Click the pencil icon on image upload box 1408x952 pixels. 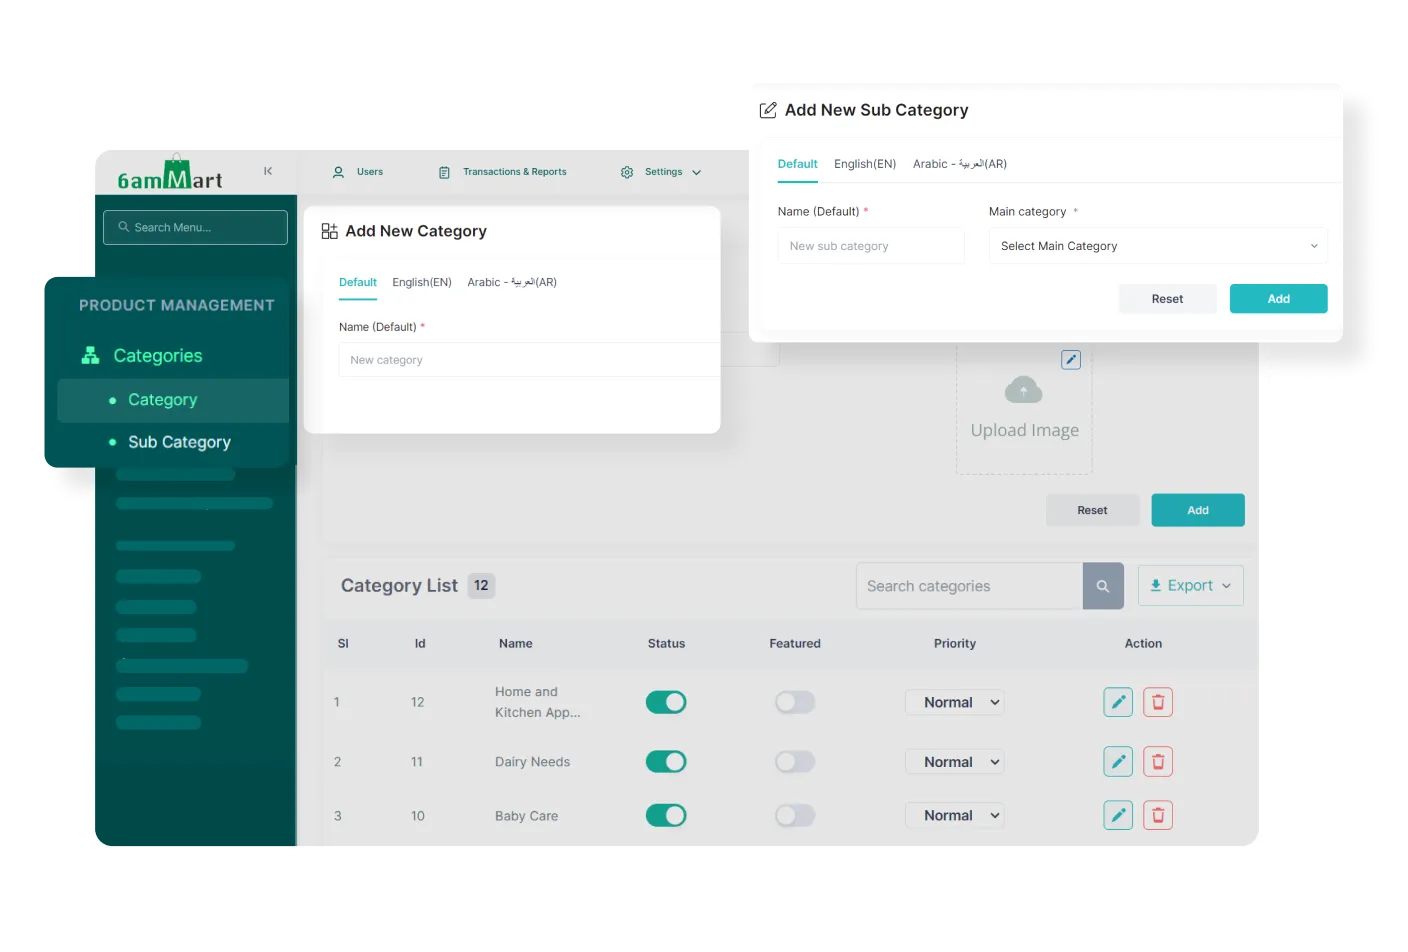[x=1071, y=359]
